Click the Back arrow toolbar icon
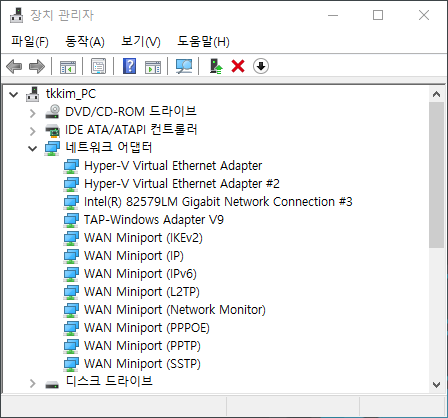Screen dimensions: 448x418 [x=14, y=66]
